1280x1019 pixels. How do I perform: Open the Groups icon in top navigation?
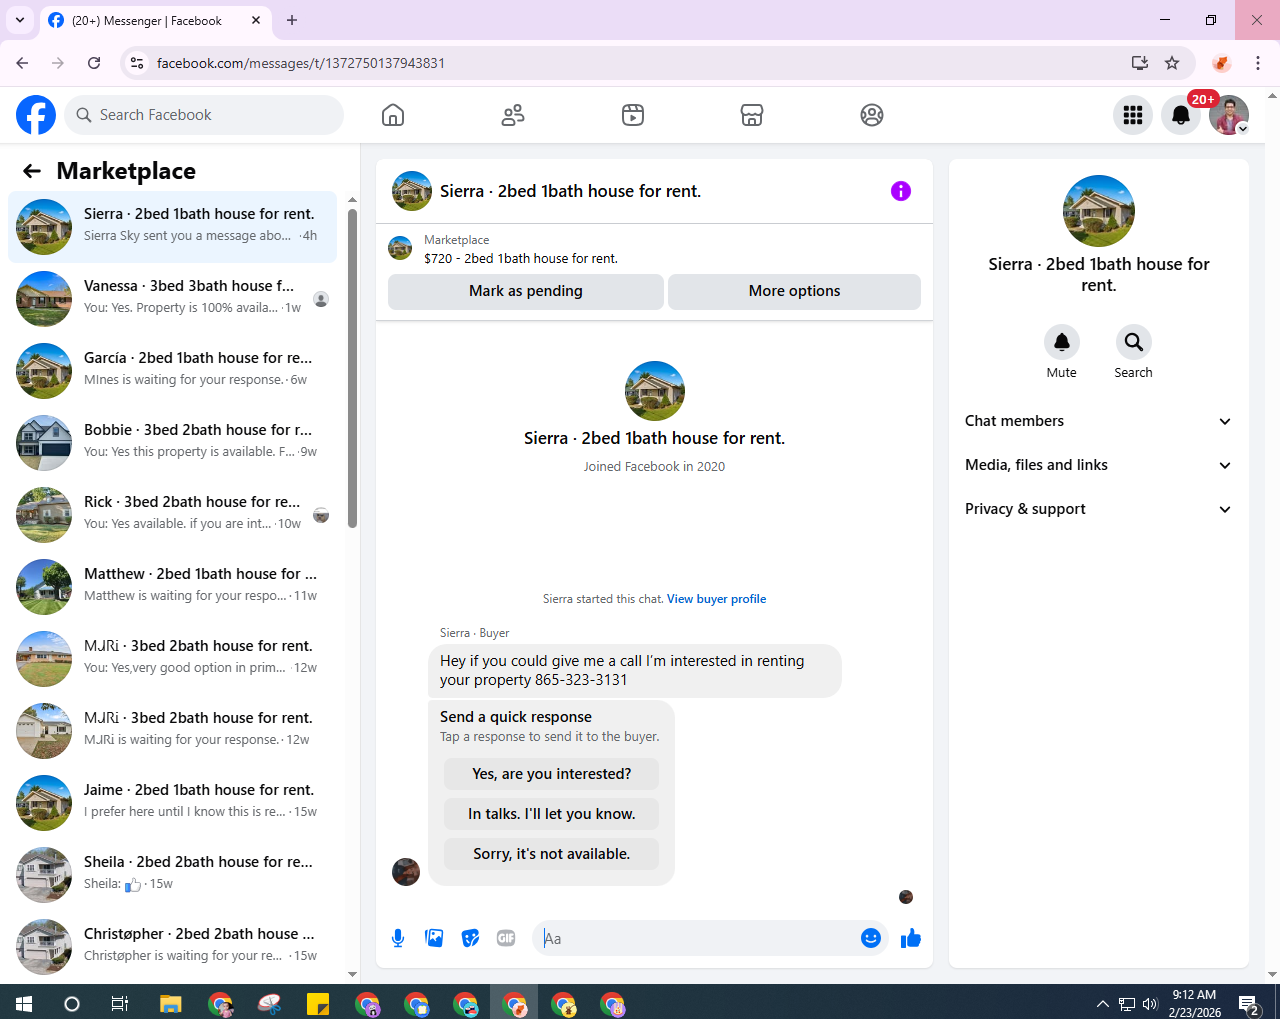[x=872, y=115]
